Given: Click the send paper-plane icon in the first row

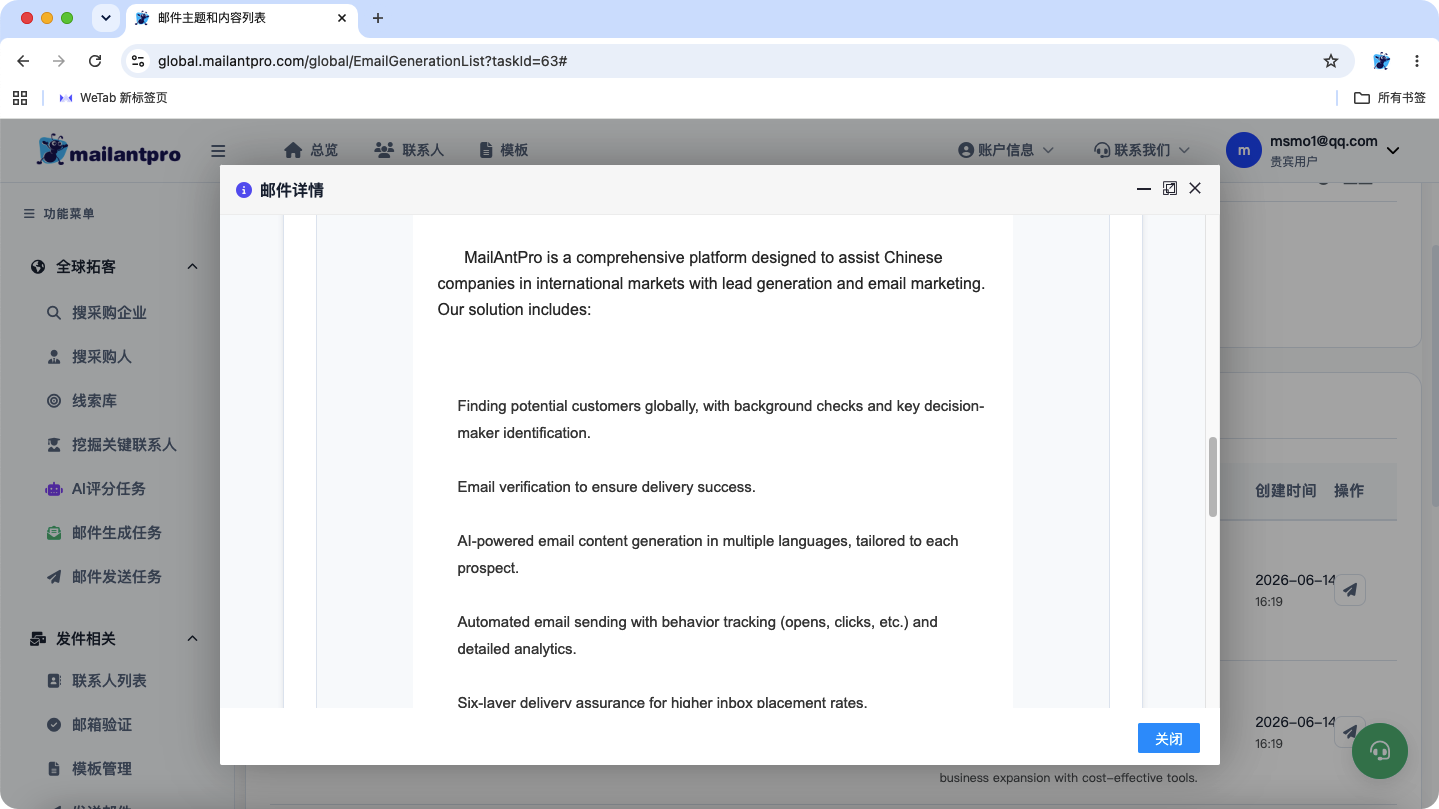Looking at the screenshot, I should 1350,590.
